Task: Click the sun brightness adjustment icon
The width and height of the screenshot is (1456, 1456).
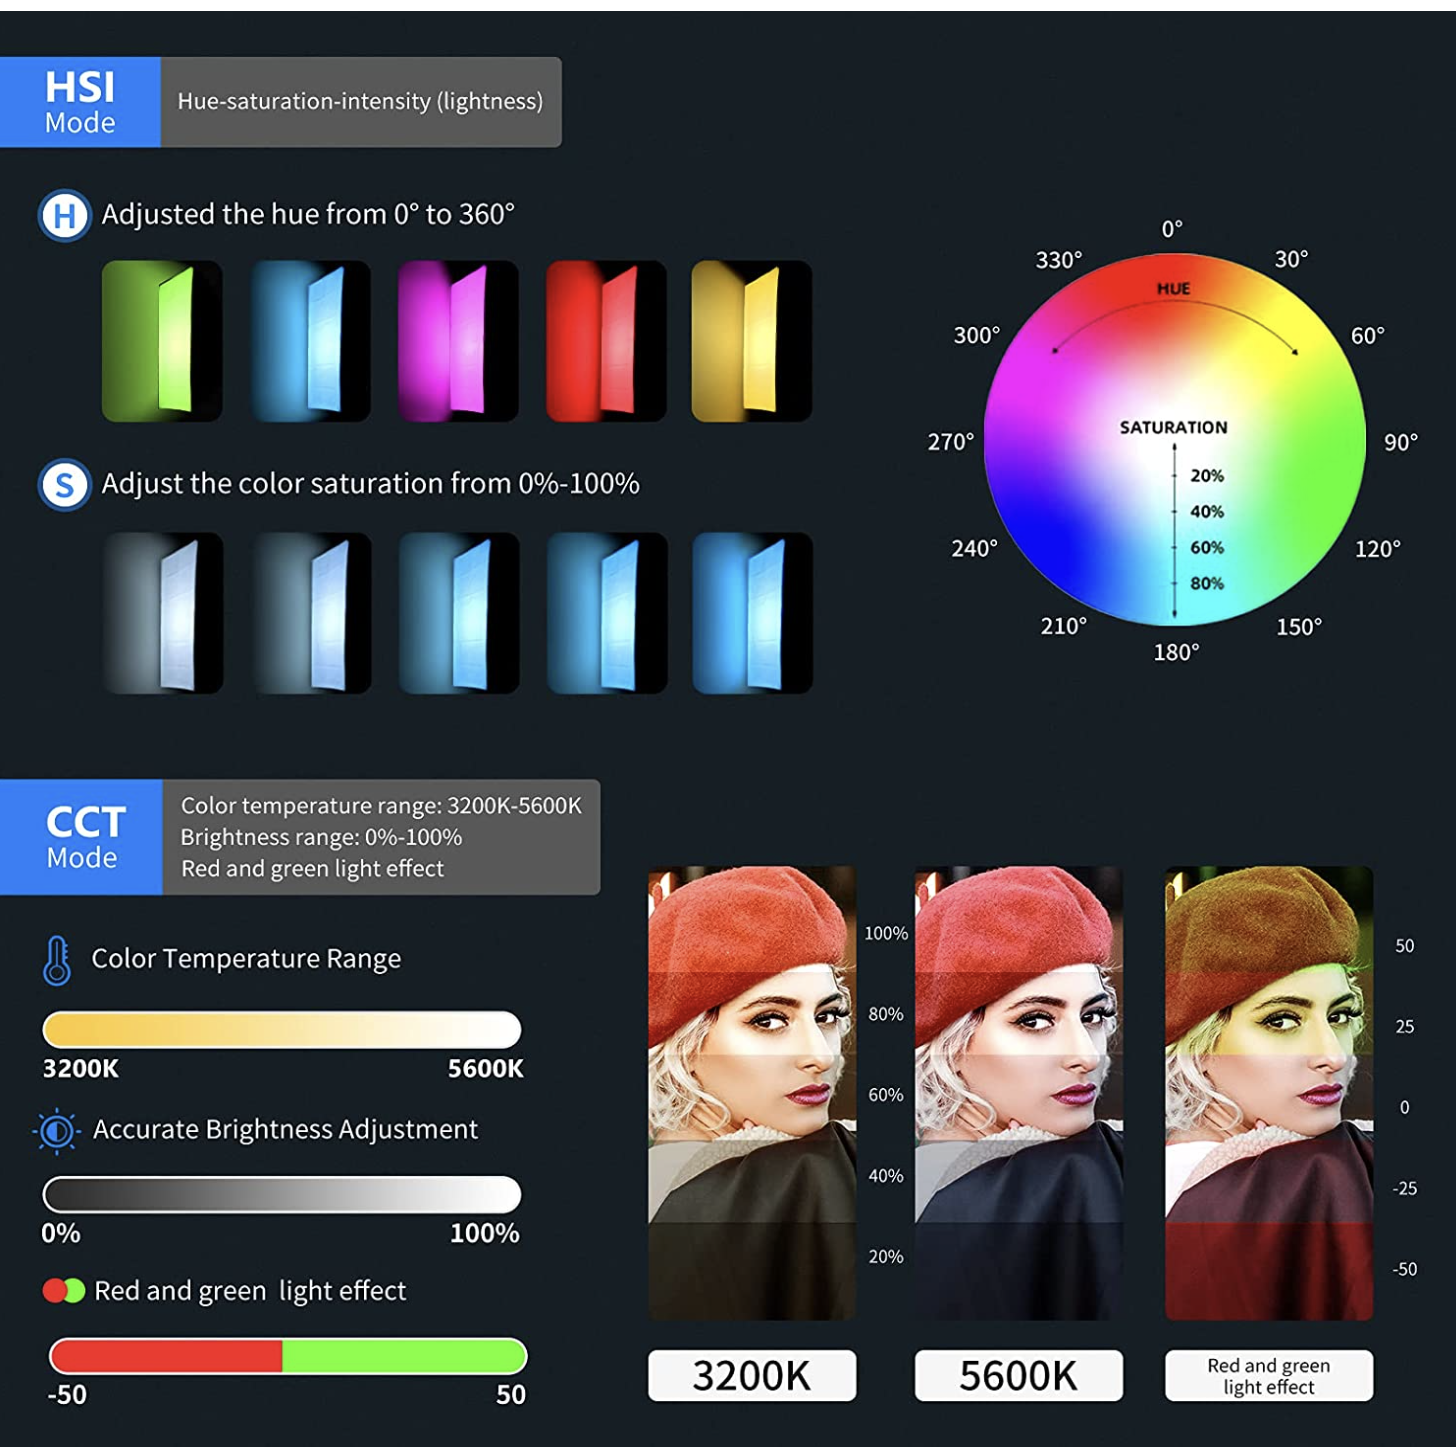Action: 57,1131
